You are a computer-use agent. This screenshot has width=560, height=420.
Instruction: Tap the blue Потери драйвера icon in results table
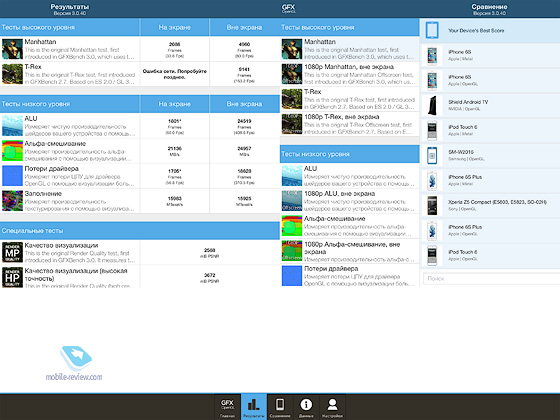pyautogui.click(x=12, y=176)
